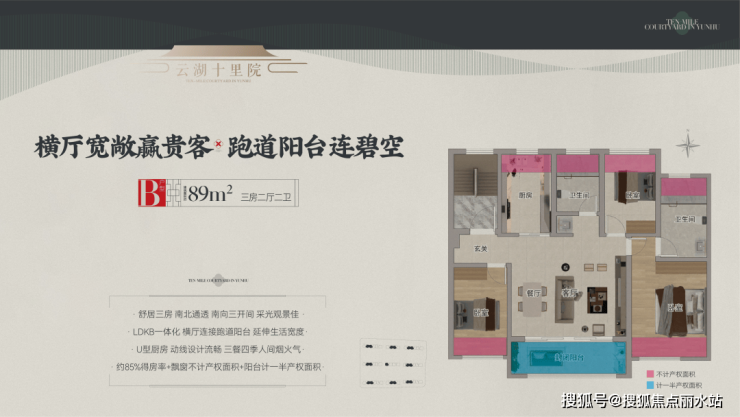This screenshot has height=417, width=740.
Task: Click the sofa in the 客厅
Action: tap(564, 299)
